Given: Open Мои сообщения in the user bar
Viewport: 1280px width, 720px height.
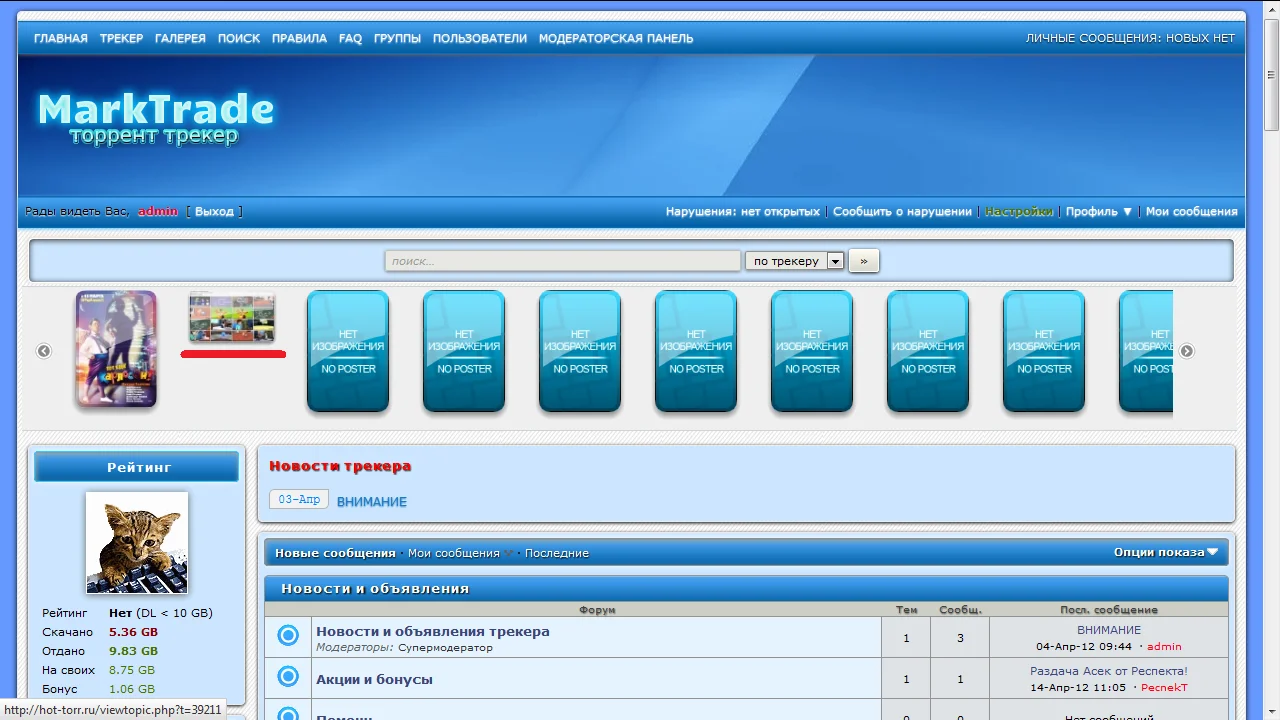Looking at the screenshot, I should 1192,211.
